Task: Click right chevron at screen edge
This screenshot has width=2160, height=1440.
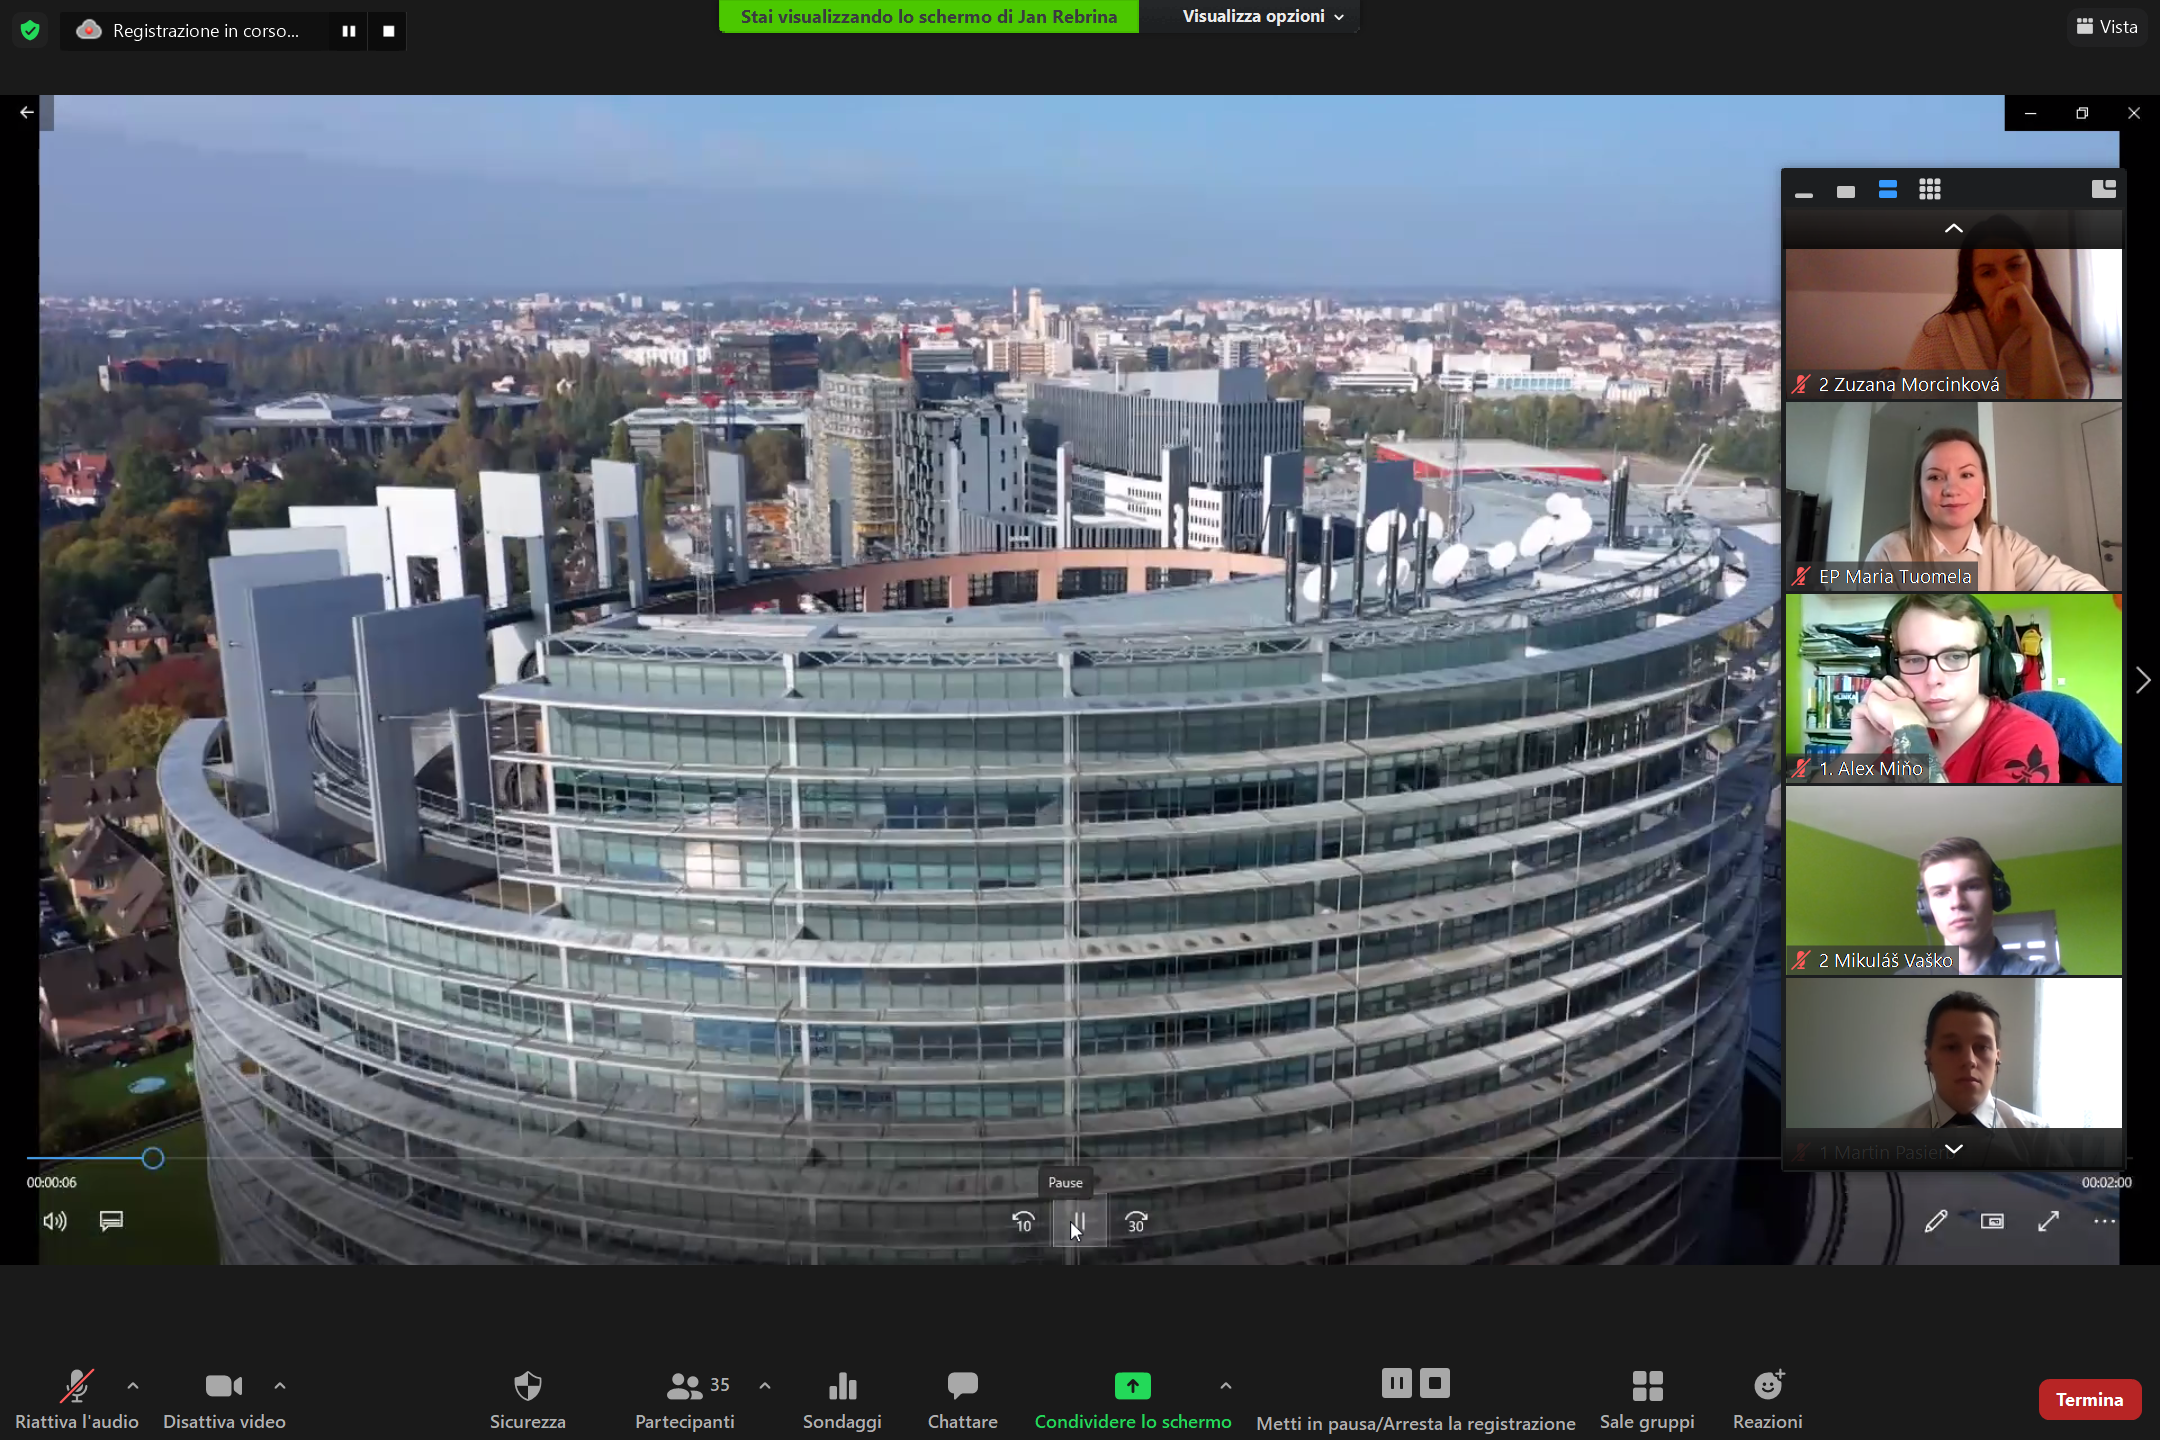Action: 2142,681
